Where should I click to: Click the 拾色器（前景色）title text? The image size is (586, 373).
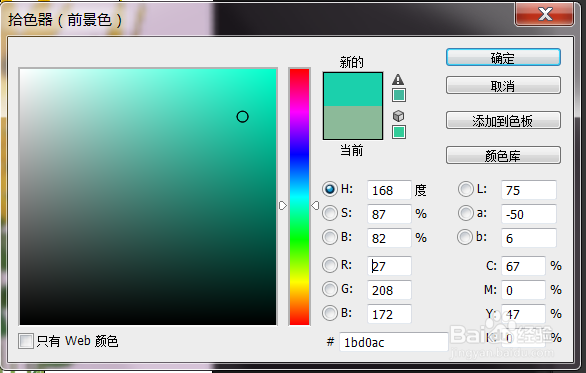click(x=65, y=20)
